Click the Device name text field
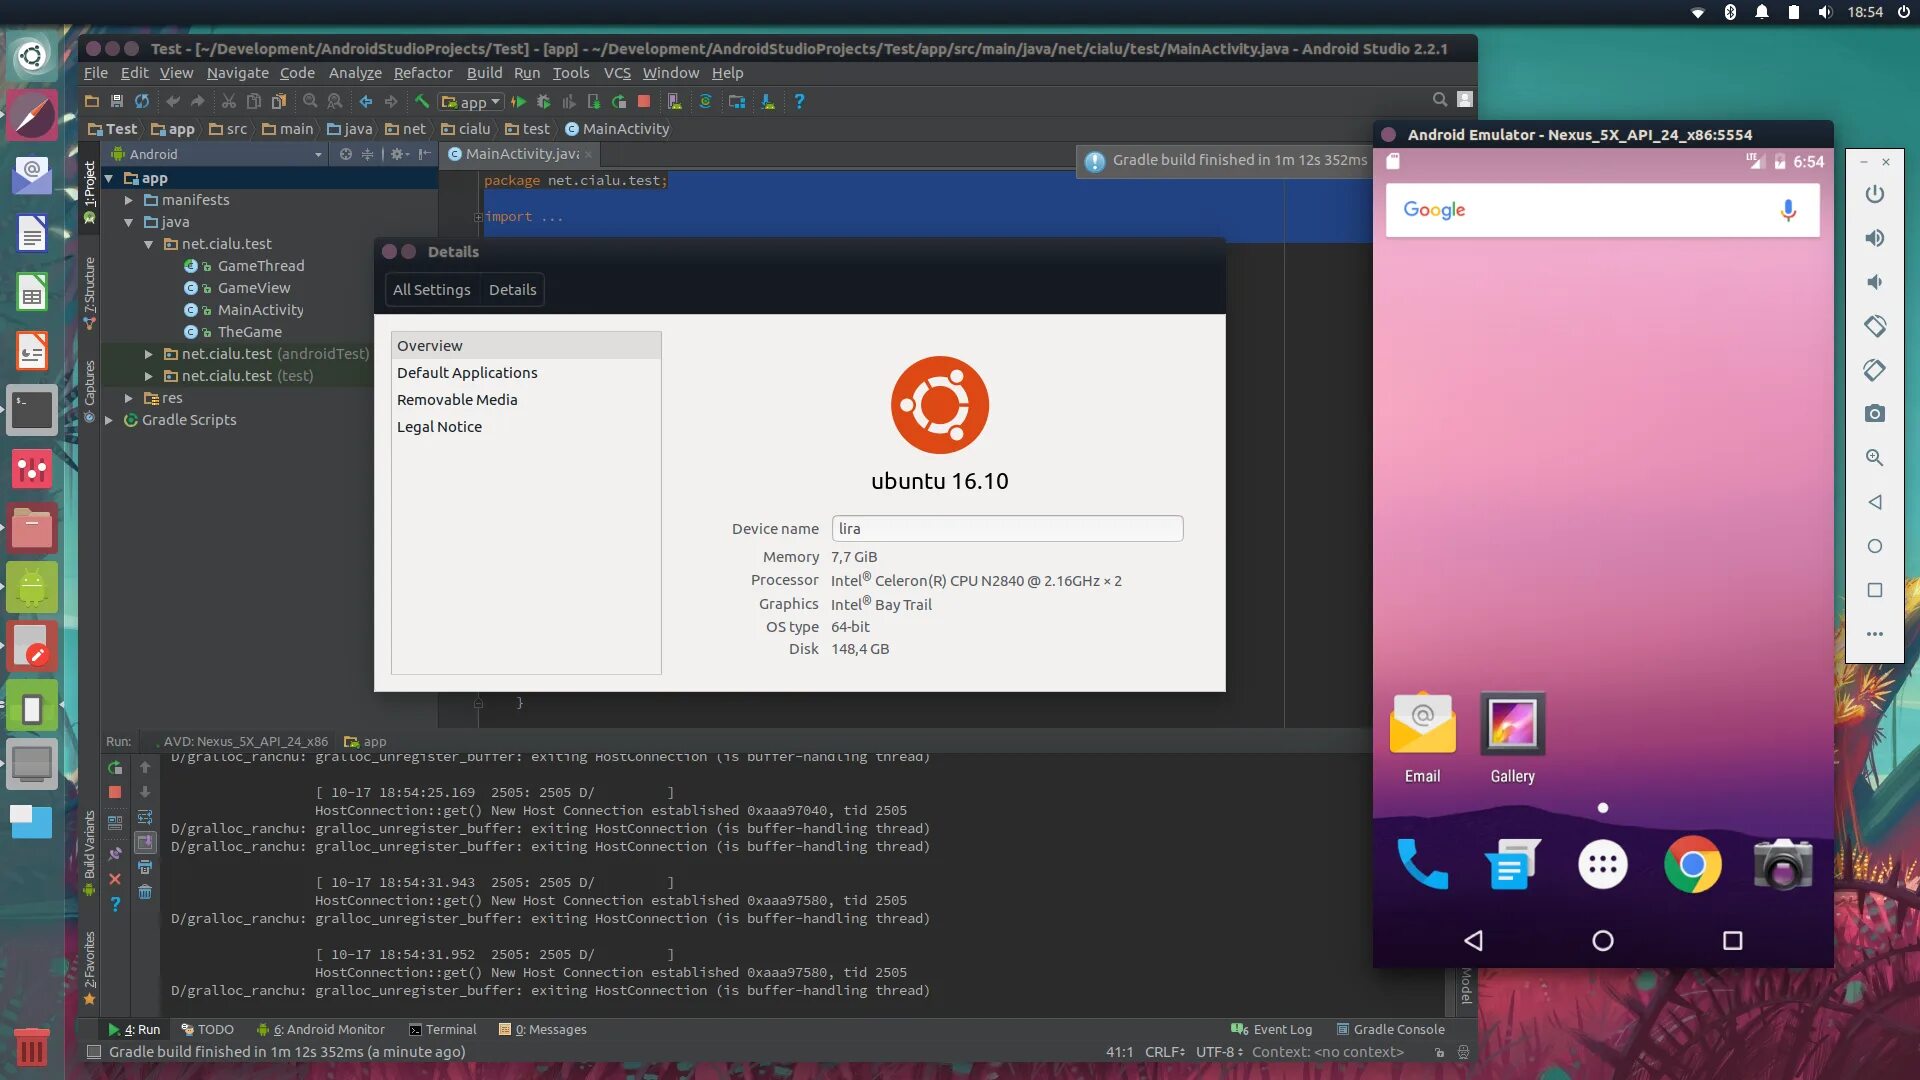Screen dimensions: 1920x1080 click(1007, 528)
